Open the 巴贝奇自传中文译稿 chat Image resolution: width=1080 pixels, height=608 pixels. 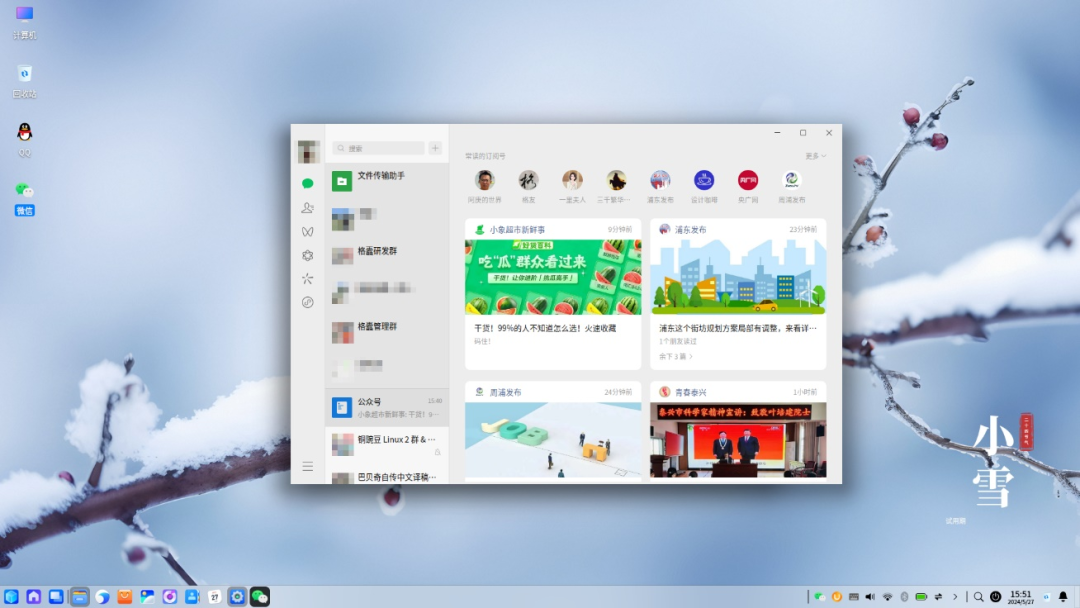tap(387, 475)
